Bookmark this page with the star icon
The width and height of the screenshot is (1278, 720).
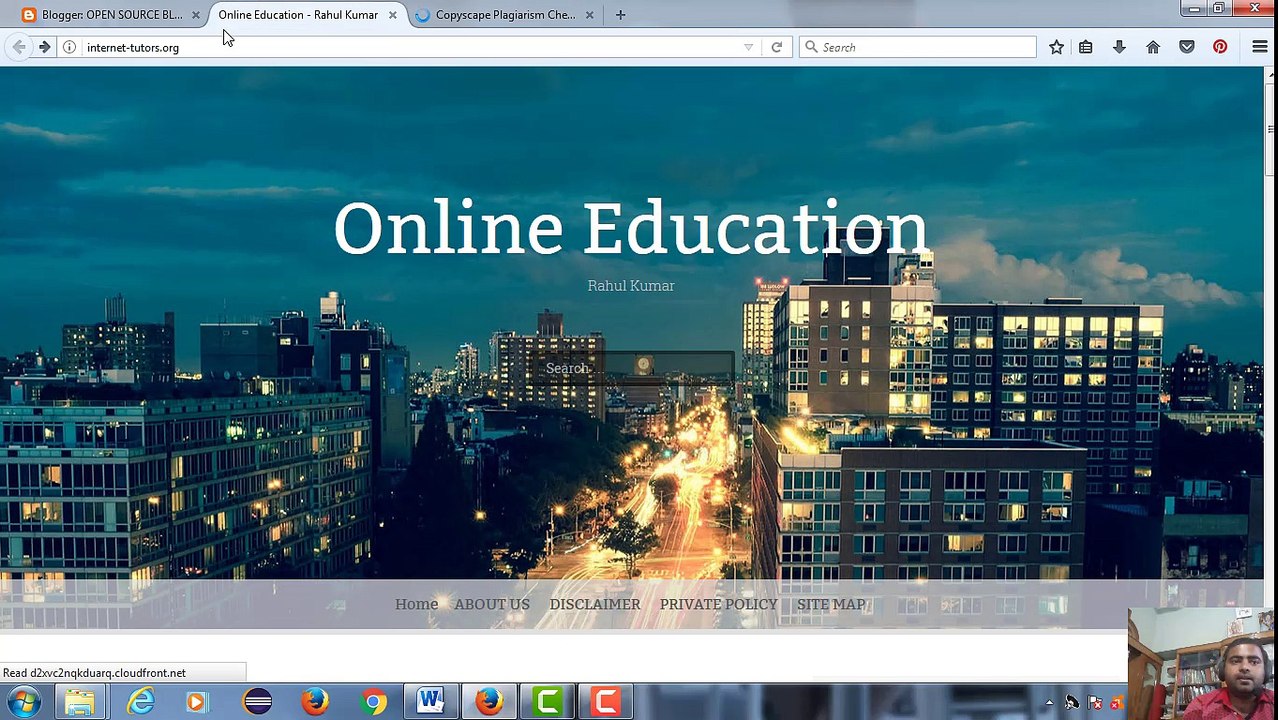[x=1056, y=47]
